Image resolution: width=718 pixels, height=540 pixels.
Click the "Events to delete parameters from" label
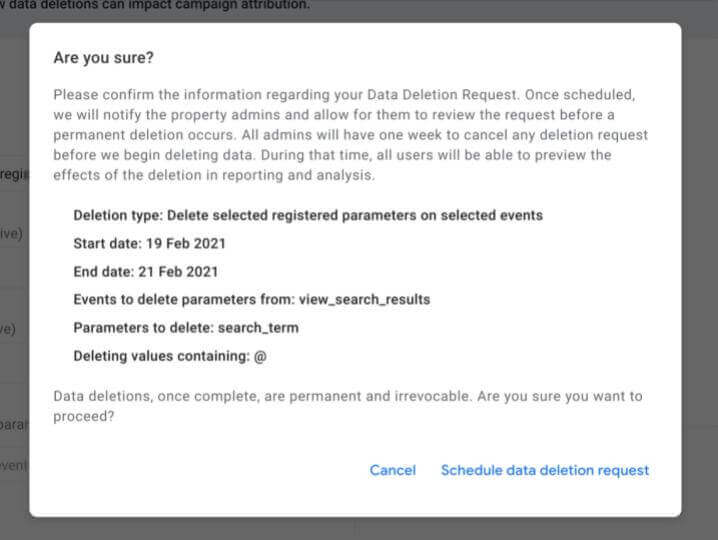pos(183,299)
